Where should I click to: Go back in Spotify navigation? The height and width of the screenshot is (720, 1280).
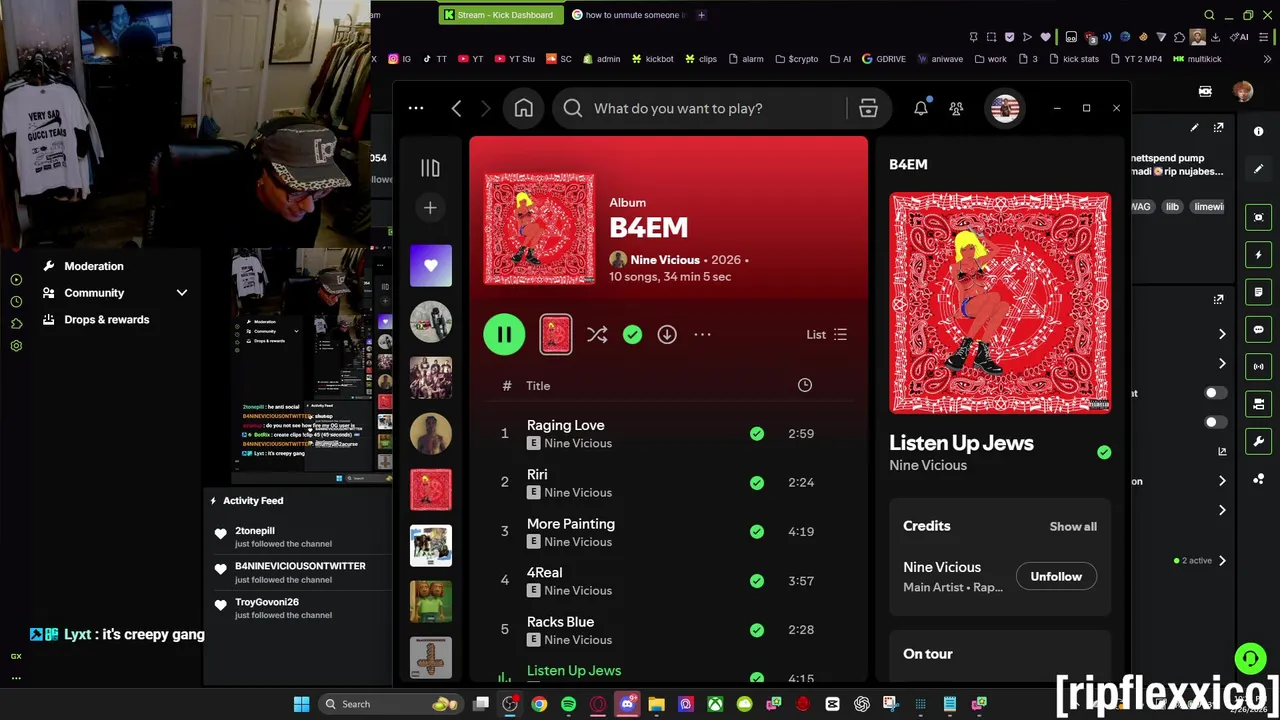tap(456, 108)
